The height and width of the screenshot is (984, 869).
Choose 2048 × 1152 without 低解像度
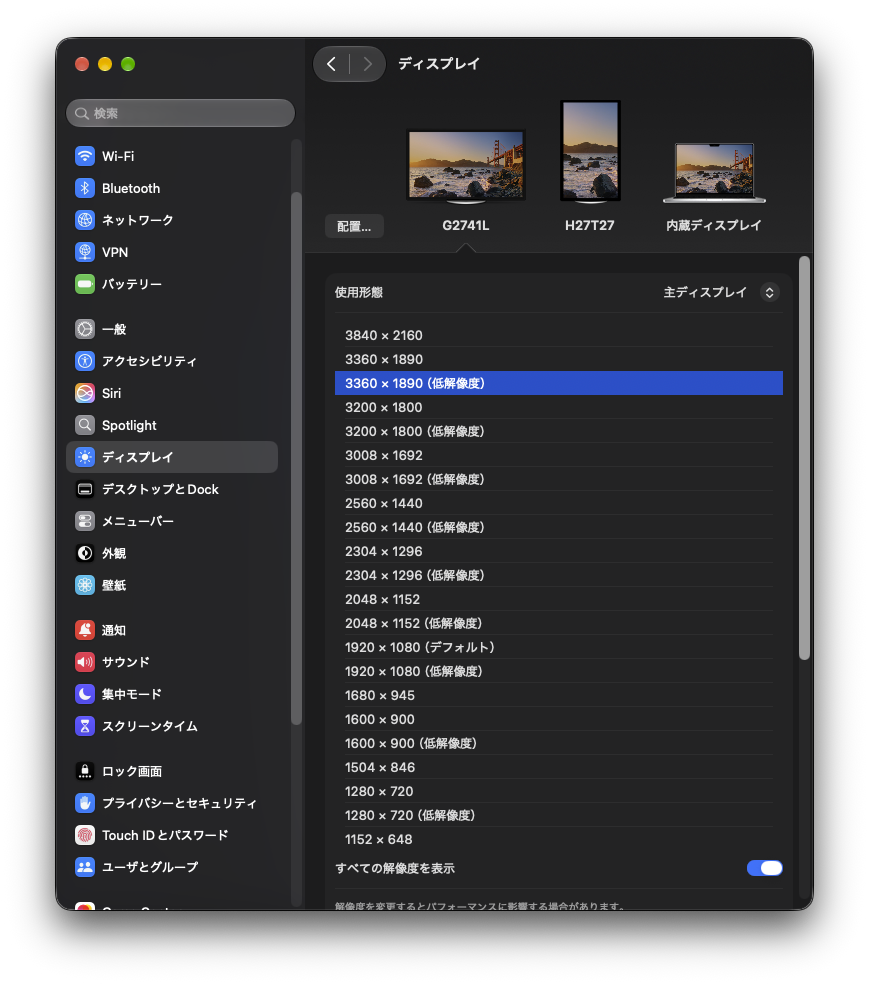[x=558, y=599]
